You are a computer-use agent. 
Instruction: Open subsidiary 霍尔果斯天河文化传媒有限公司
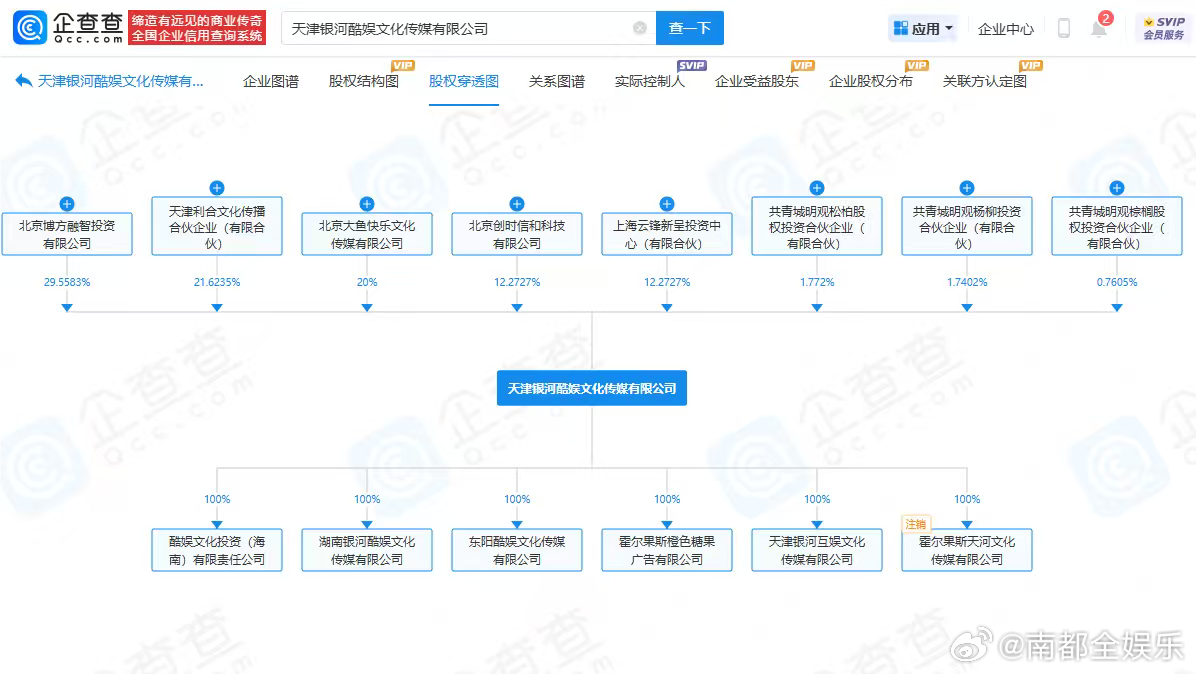click(966, 550)
